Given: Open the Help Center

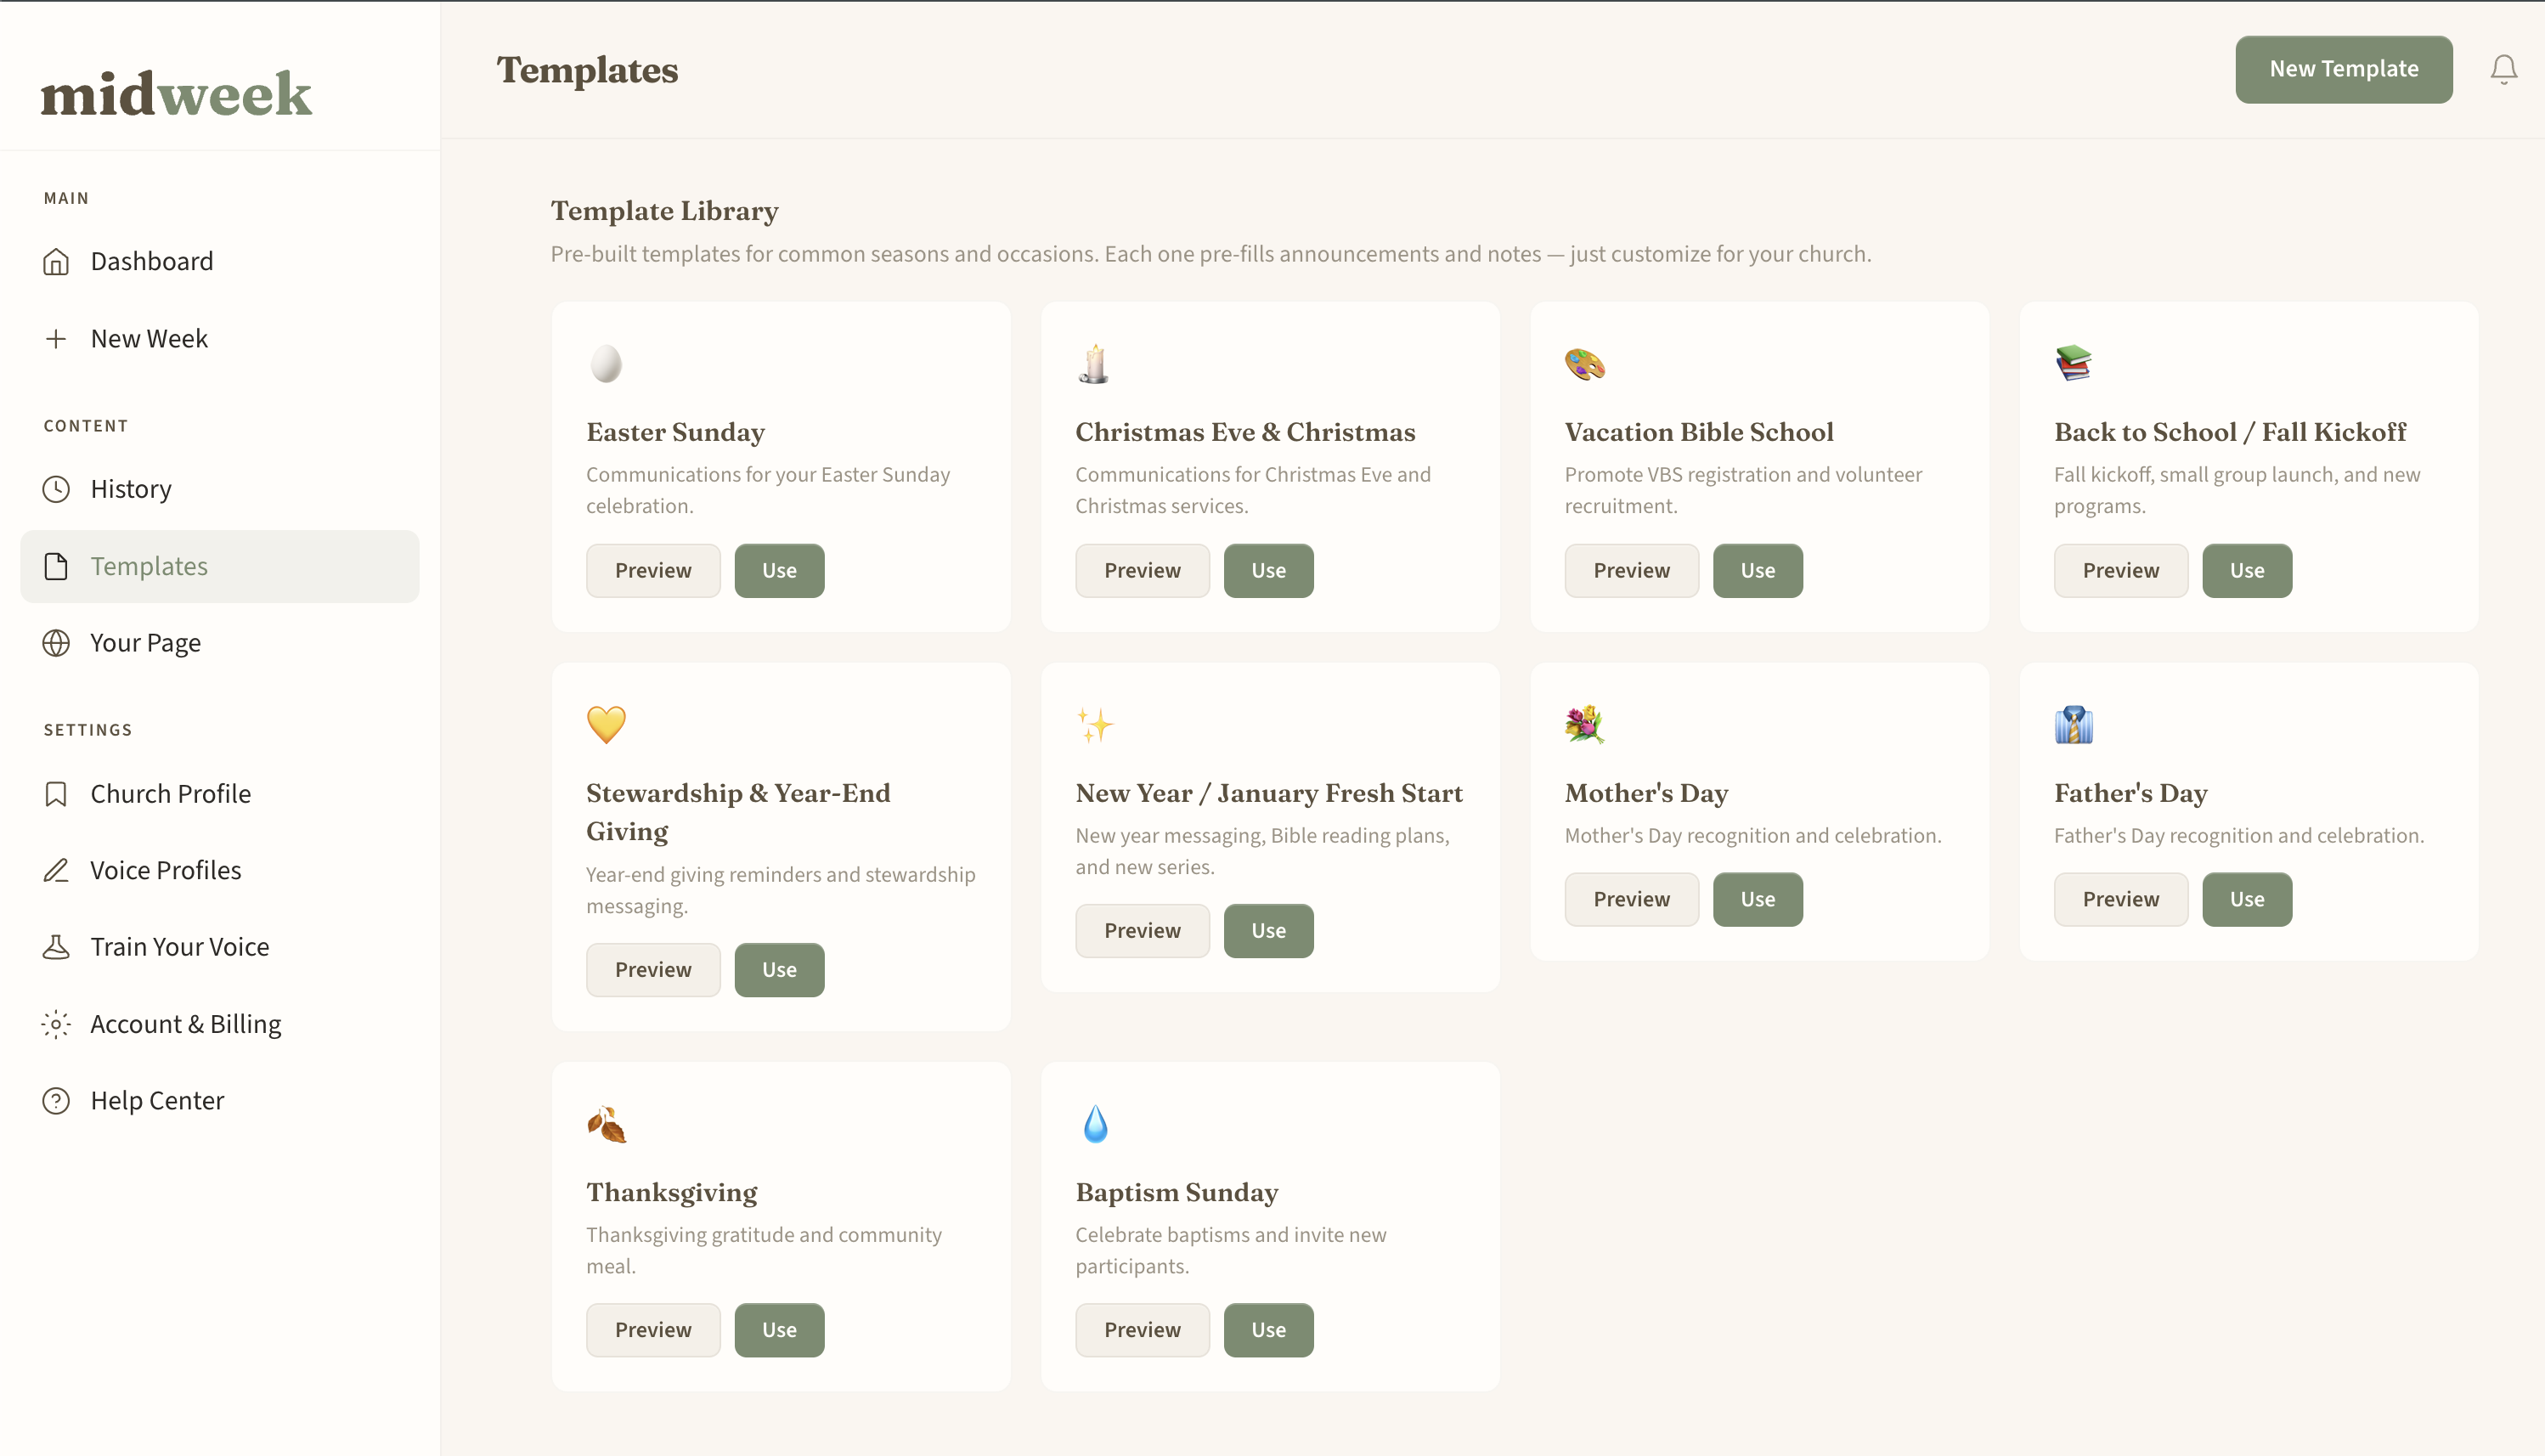Looking at the screenshot, I should coord(220,1101).
